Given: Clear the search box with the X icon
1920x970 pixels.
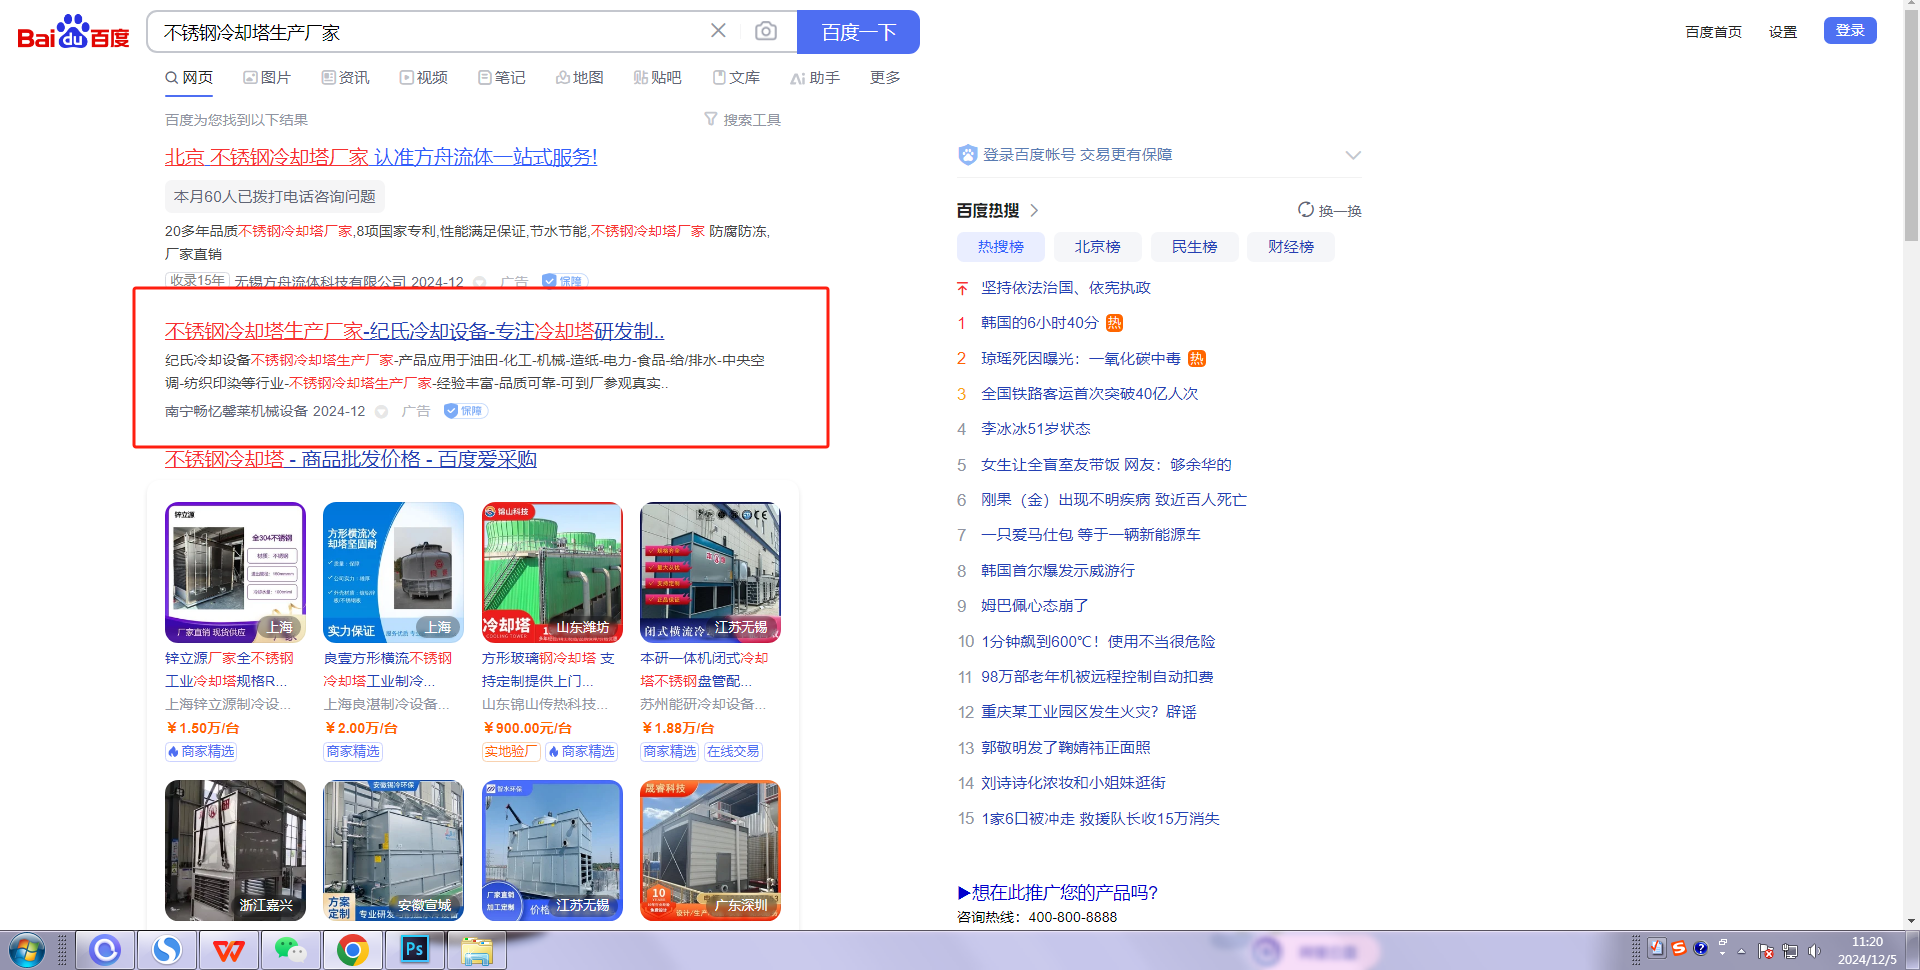Looking at the screenshot, I should pos(718,31).
